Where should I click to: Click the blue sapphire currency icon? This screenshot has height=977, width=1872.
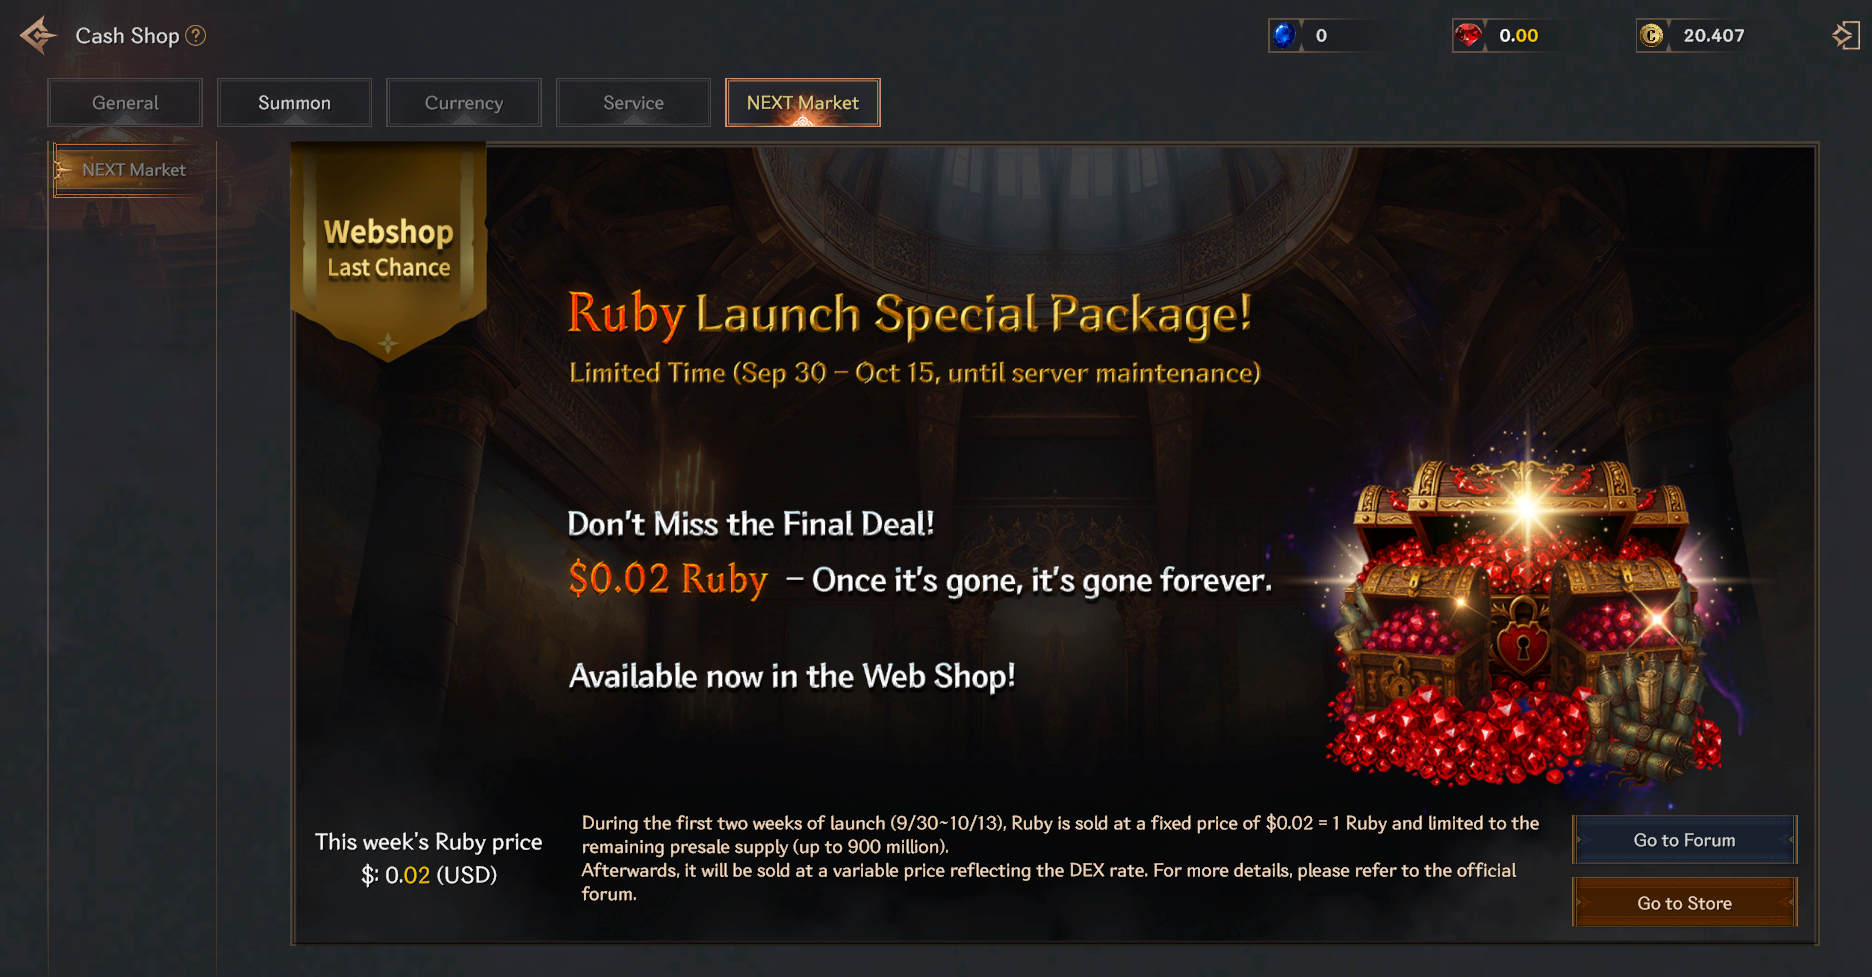1284,35
